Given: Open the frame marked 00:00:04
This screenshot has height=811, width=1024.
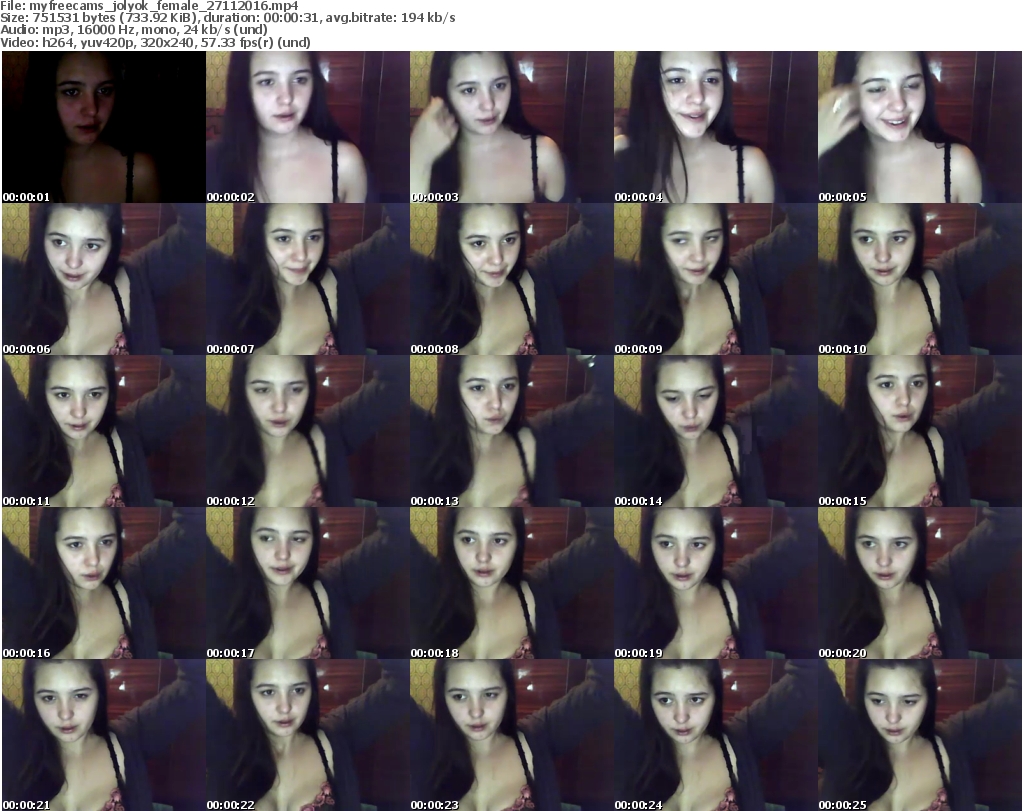Looking at the screenshot, I should pyautogui.click(x=716, y=127).
